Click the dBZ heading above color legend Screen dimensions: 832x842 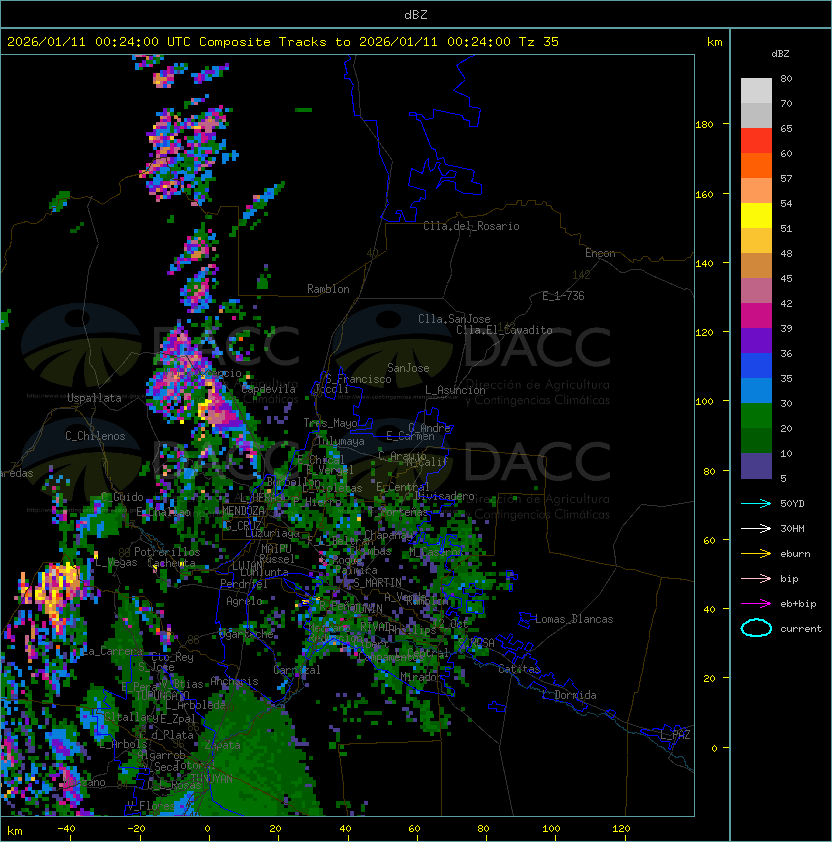[780, 54]
